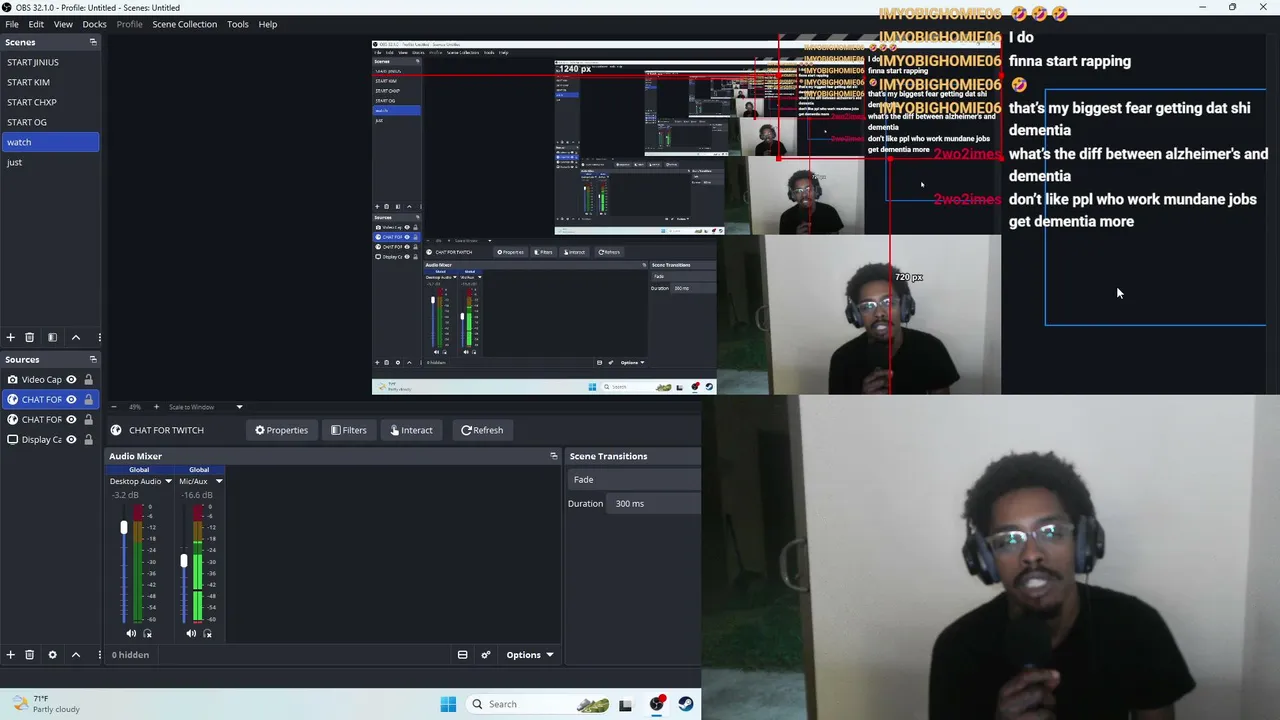
Task: Open the Tools menu
Action: pos(238,24)
